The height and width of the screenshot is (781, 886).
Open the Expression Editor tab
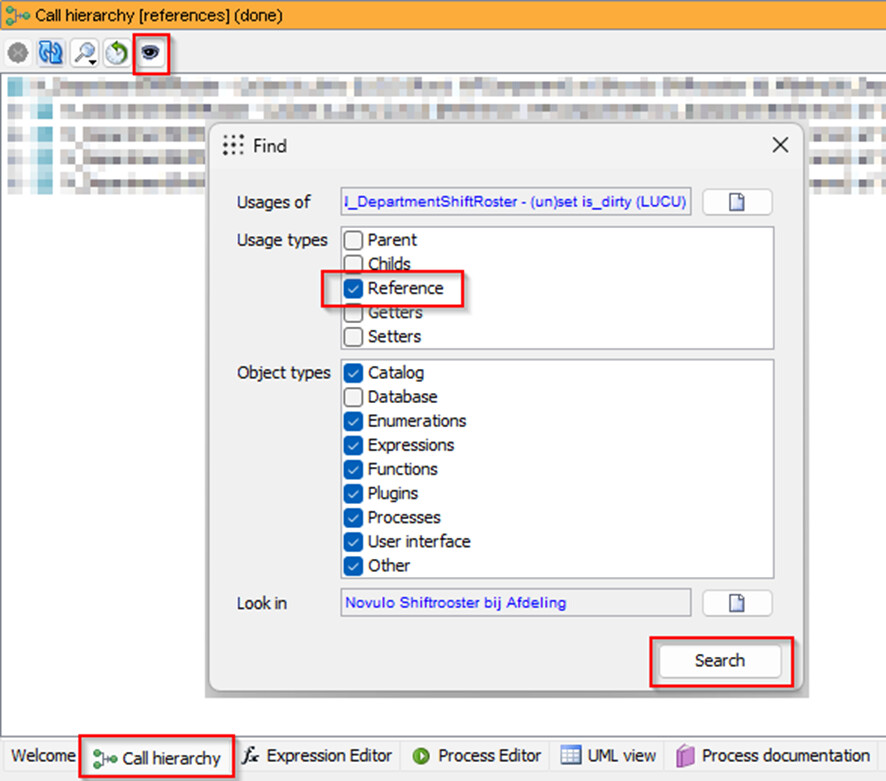coord(317,756)
